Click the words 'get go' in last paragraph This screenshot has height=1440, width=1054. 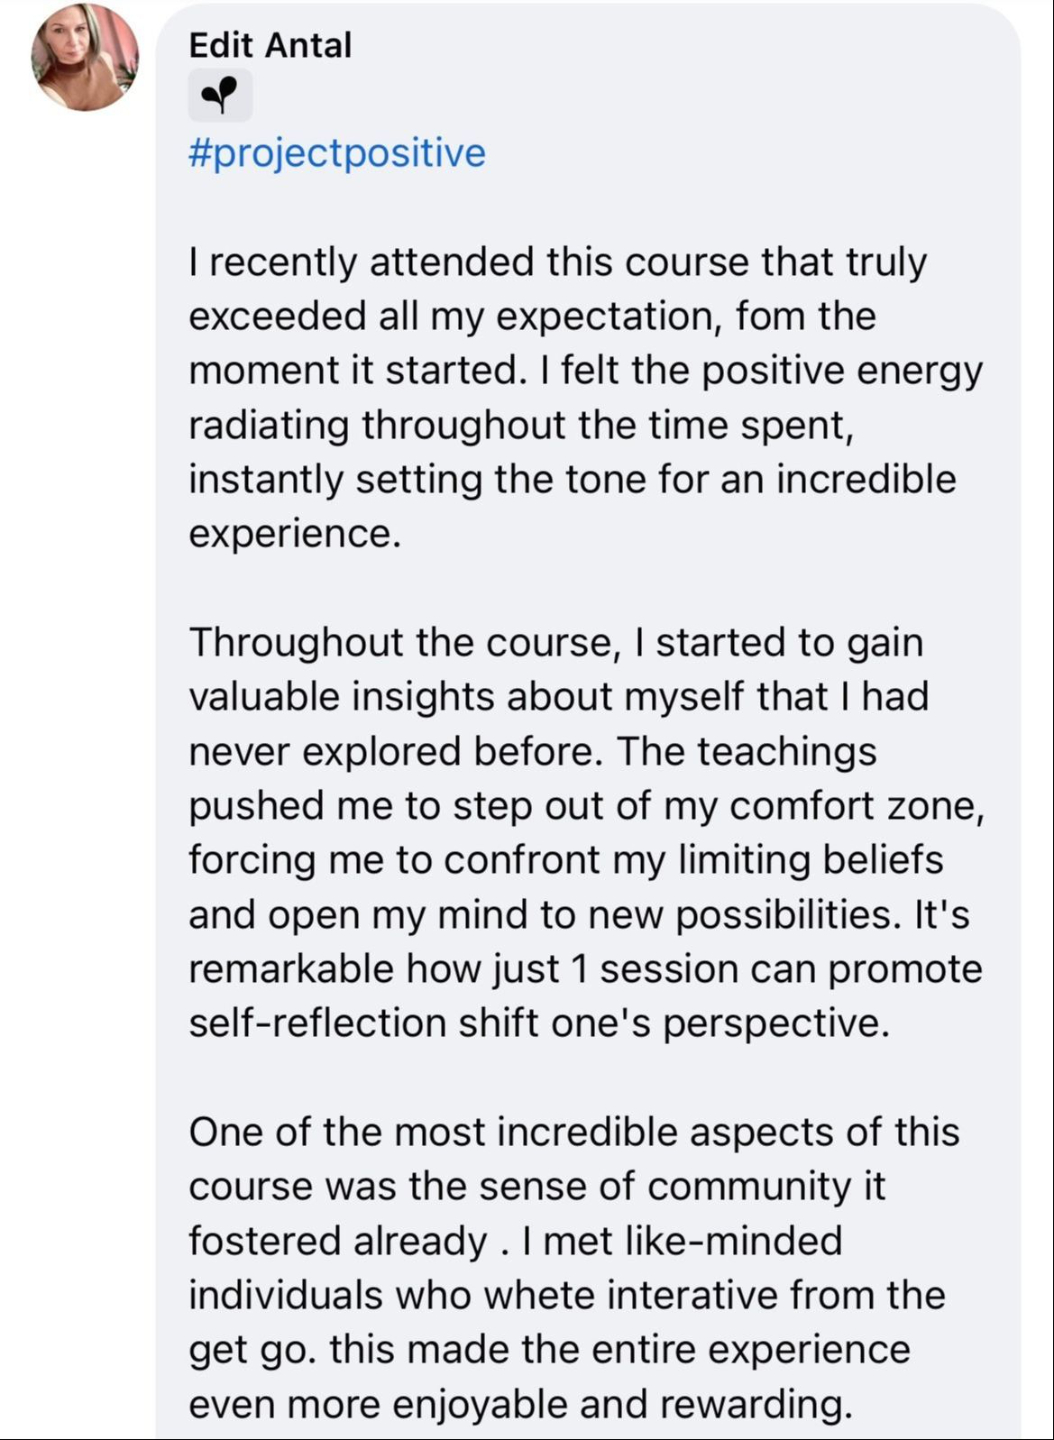252,1350
